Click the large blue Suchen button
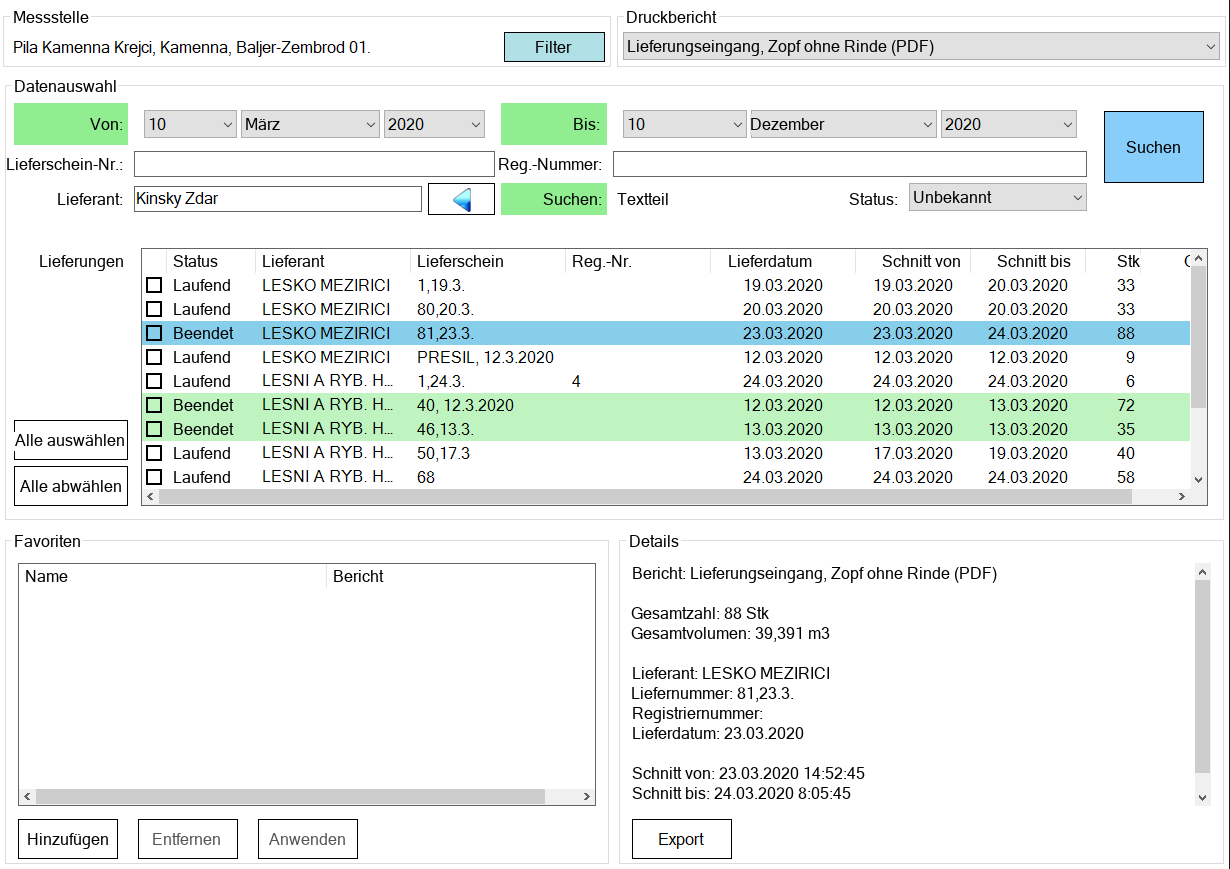Viewport: 1230px width, 869px height. tap(1153, 147)
